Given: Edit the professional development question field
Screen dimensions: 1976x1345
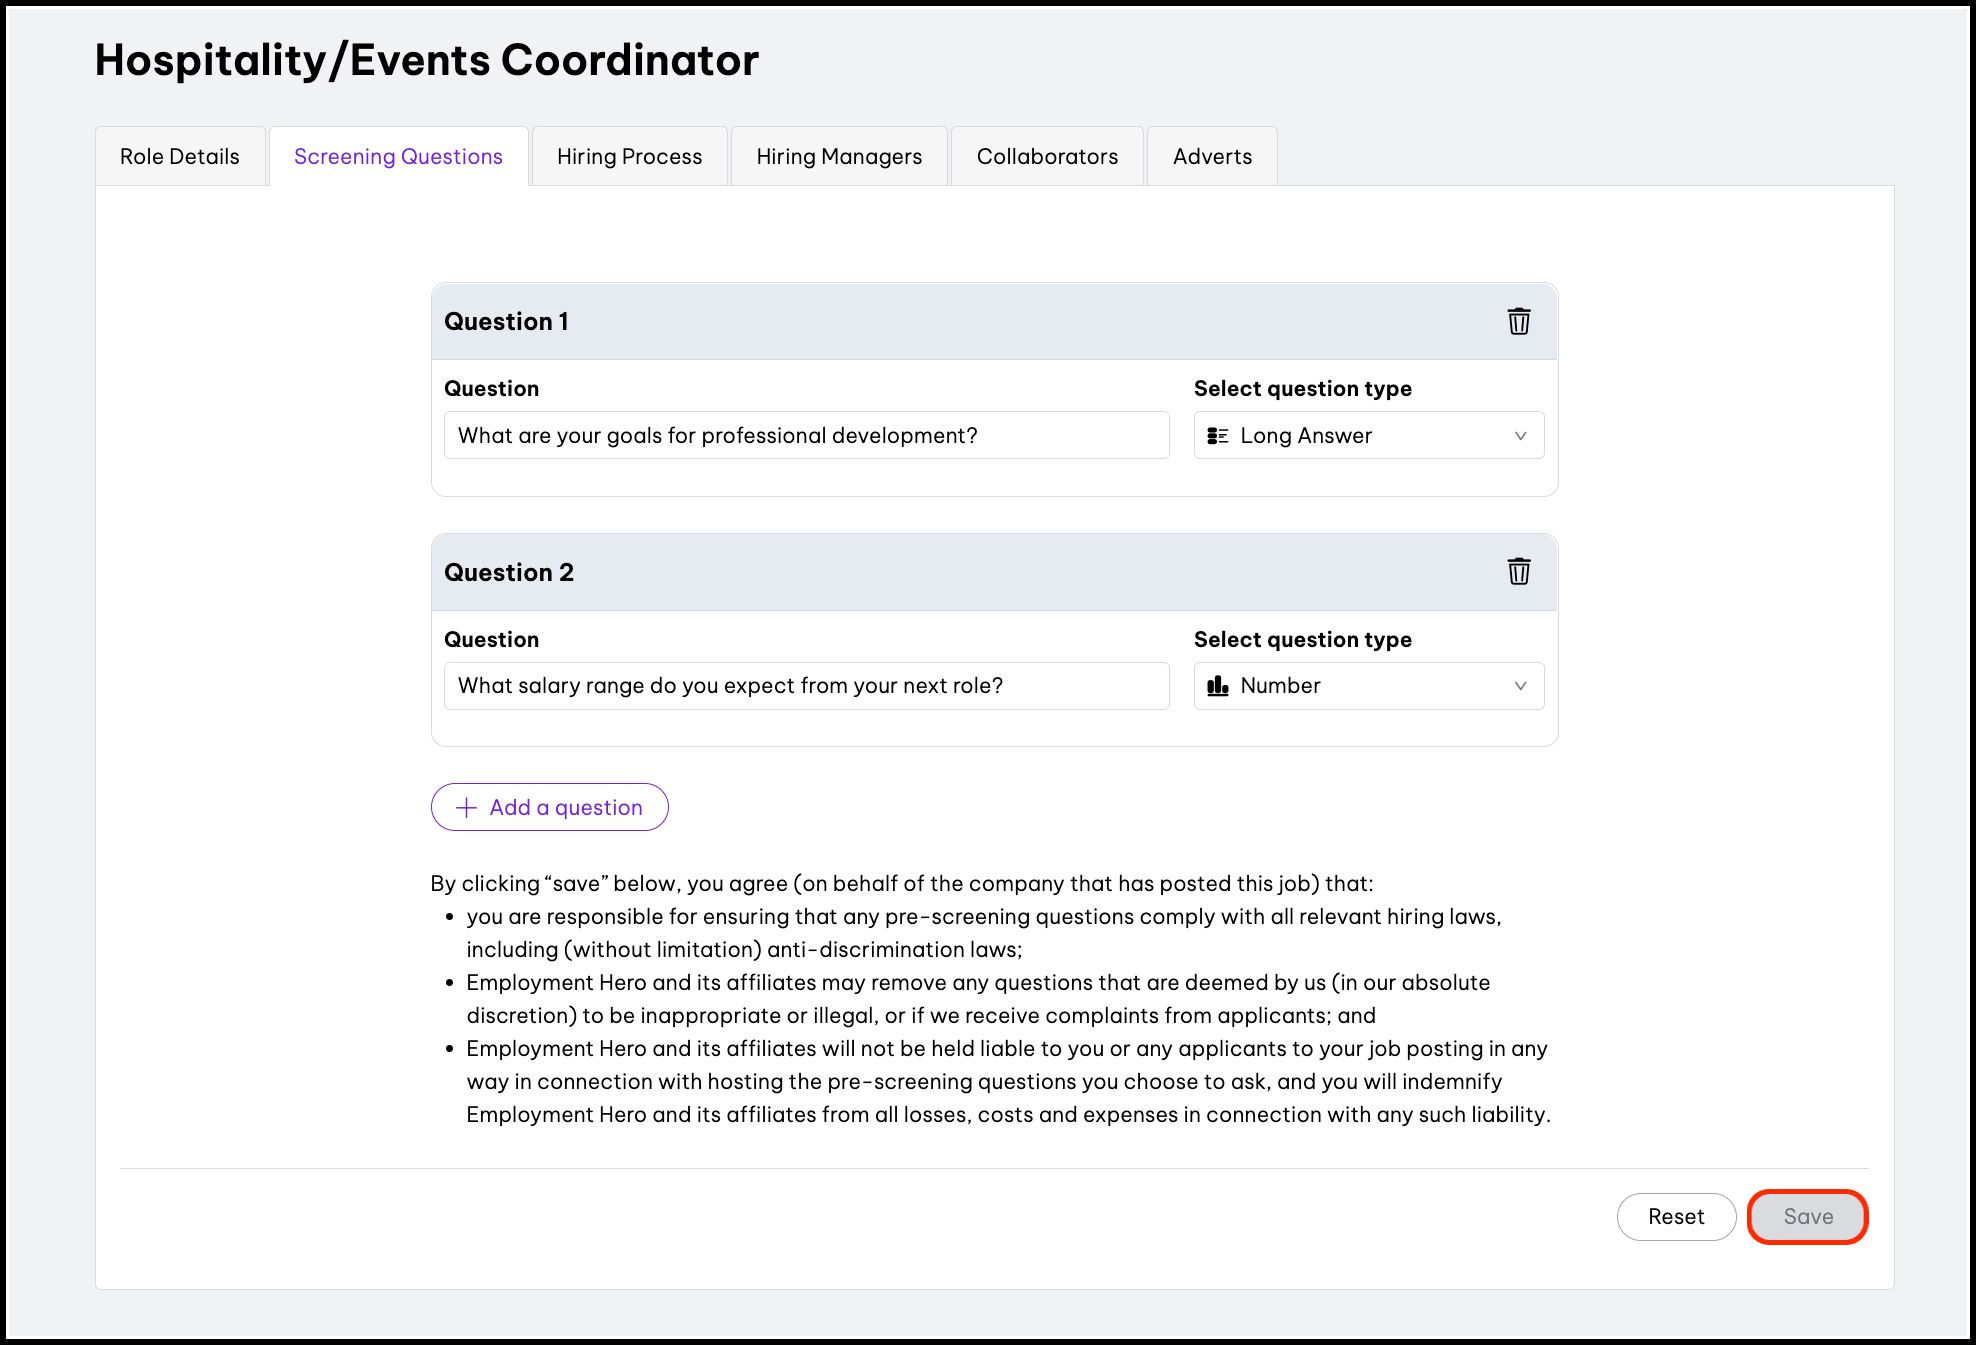Looking at the screenshot, I should coord(806,436).
